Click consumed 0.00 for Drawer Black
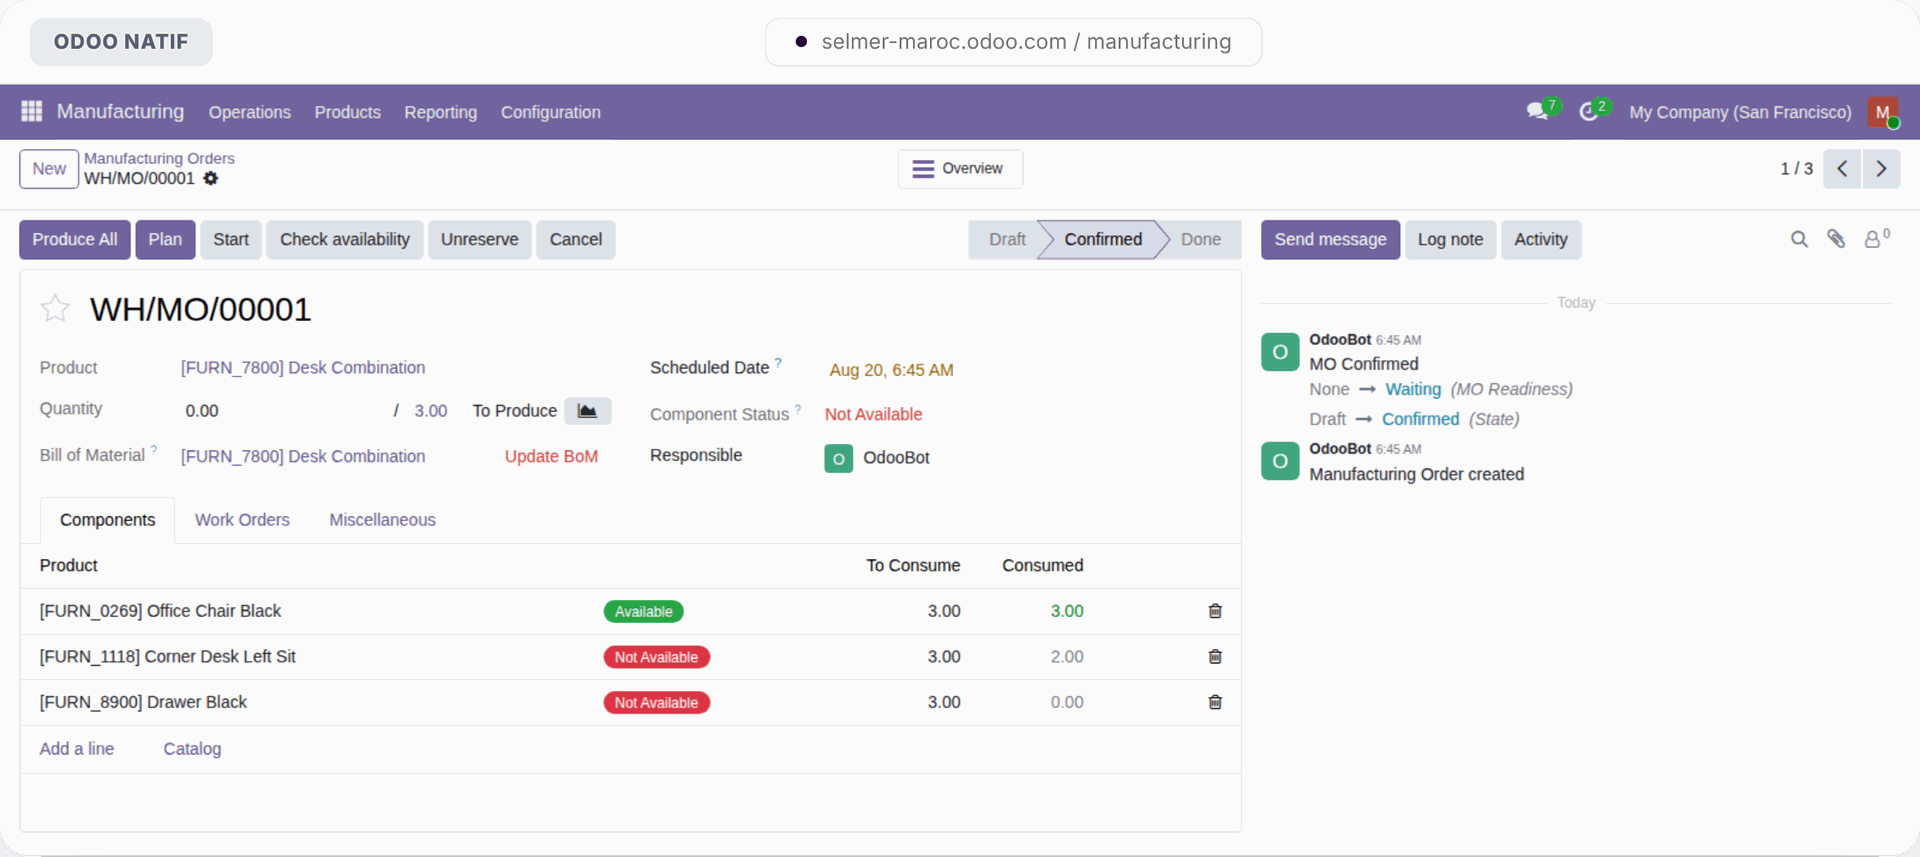This screenshot has height=857, width=1920. pyautogui.click(x=1067, y=702)
